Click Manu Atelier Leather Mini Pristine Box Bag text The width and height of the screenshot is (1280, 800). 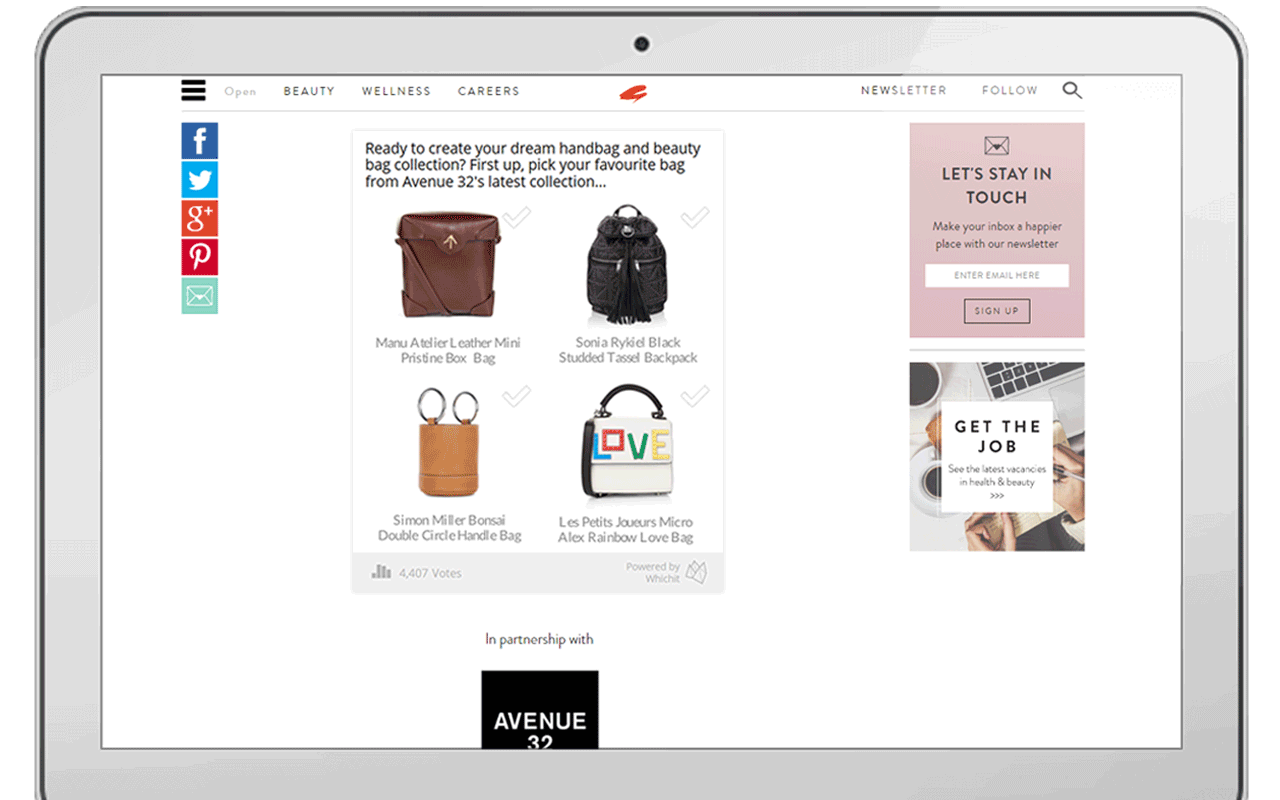pyautogui.click(x=448, y=350)
